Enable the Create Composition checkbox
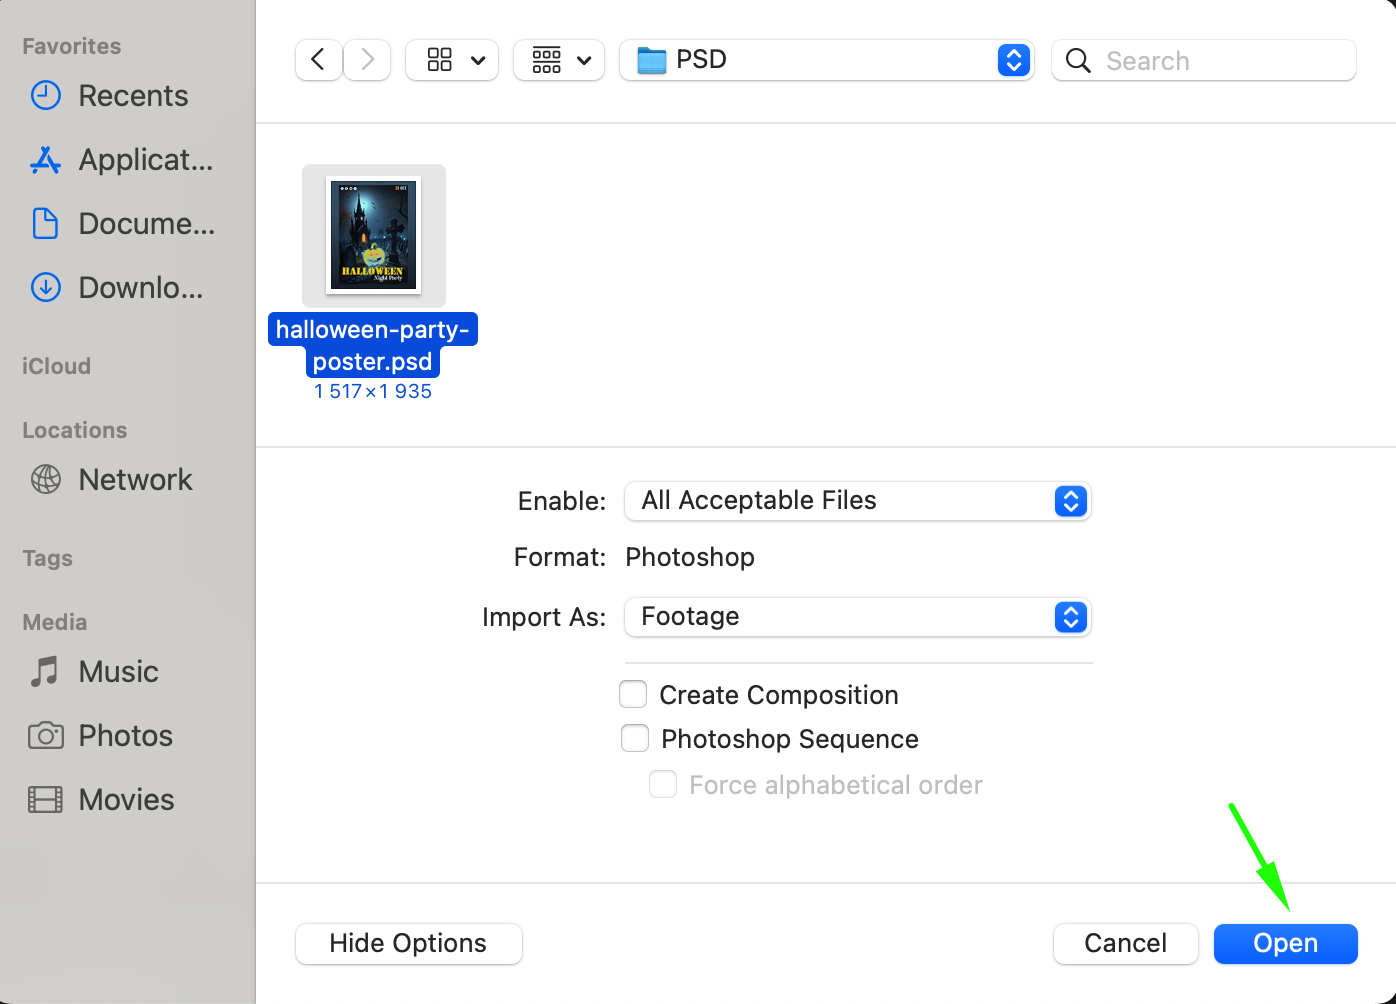 pyautogui.click(x=633, y=694)
